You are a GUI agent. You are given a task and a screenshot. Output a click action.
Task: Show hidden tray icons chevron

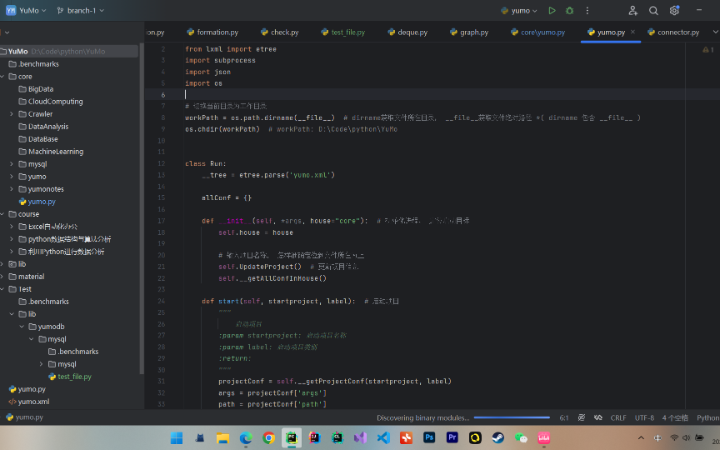641,438
